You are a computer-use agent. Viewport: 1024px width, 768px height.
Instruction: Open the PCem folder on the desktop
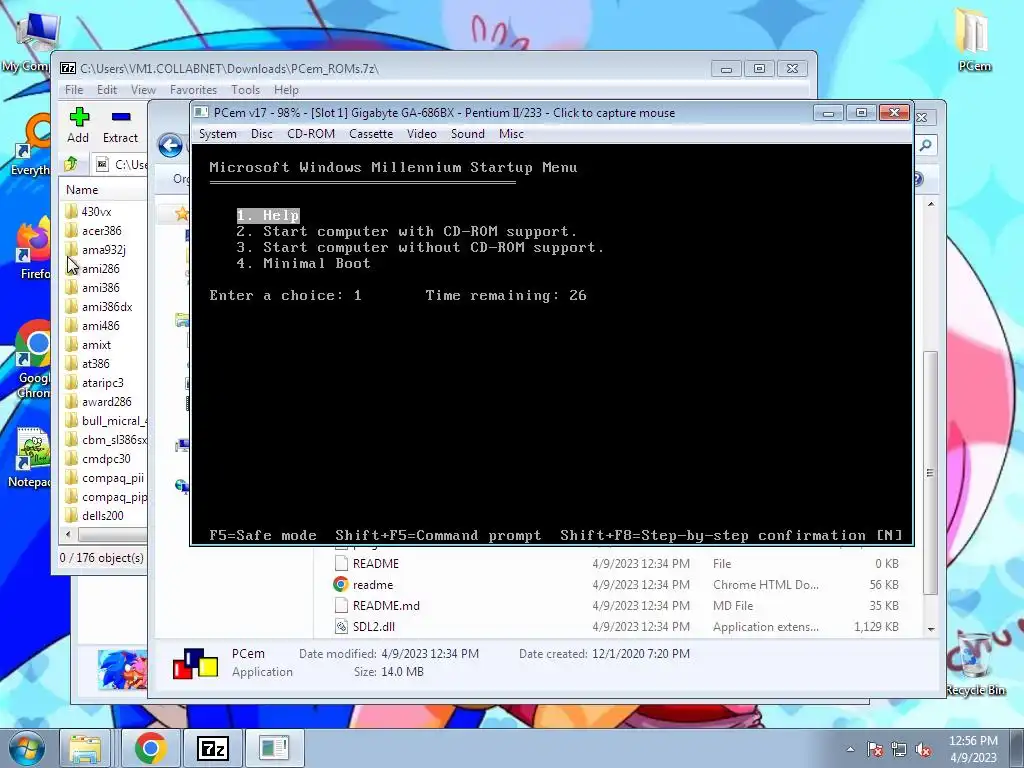(x=974, y=38)
